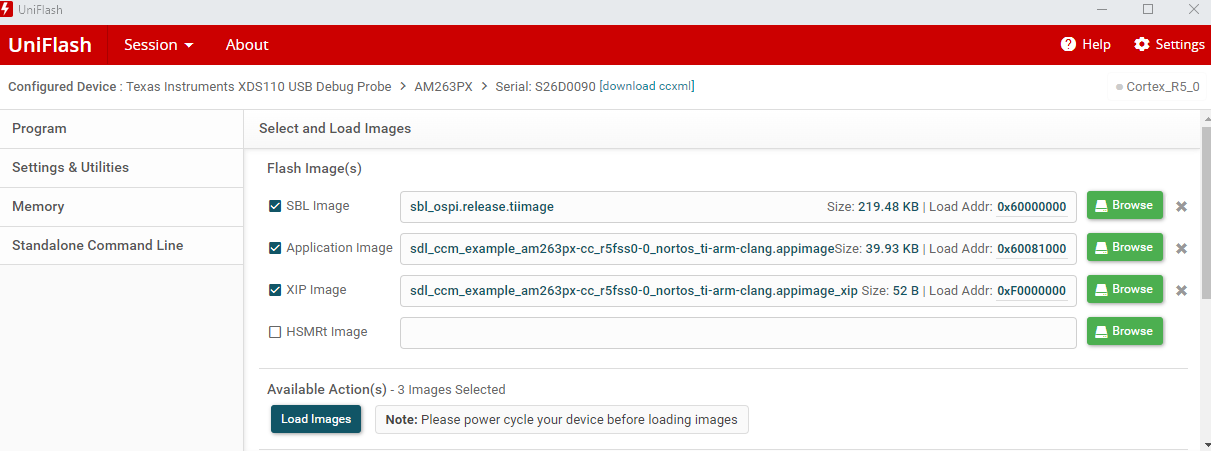
Task: Switch to the Memory section
Action: tap(121, 207)
